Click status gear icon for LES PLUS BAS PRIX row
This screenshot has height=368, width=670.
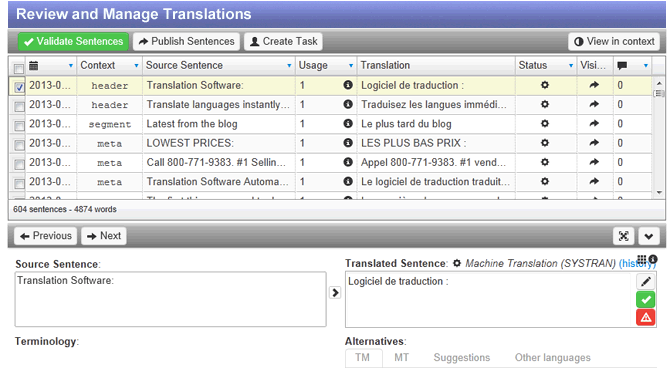point(544,143)
